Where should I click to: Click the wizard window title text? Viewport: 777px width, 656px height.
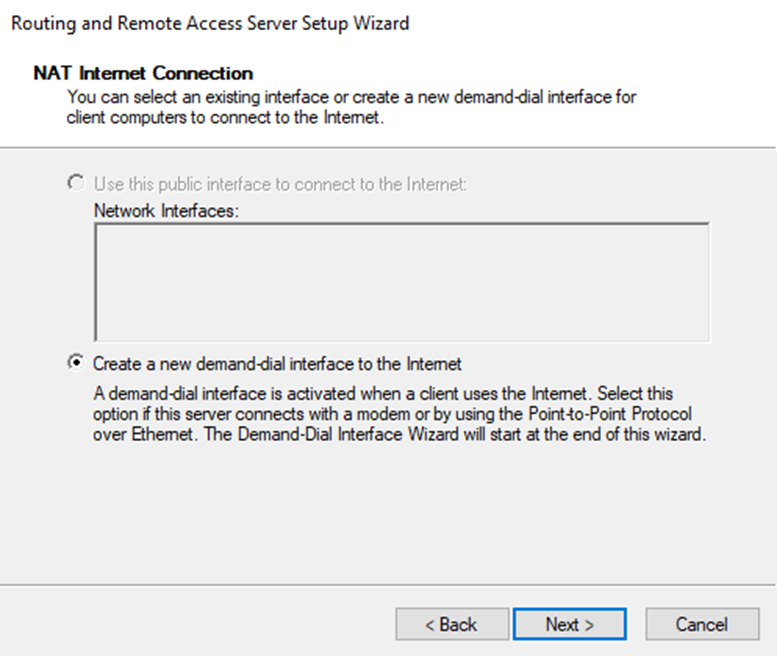[210, 23]
